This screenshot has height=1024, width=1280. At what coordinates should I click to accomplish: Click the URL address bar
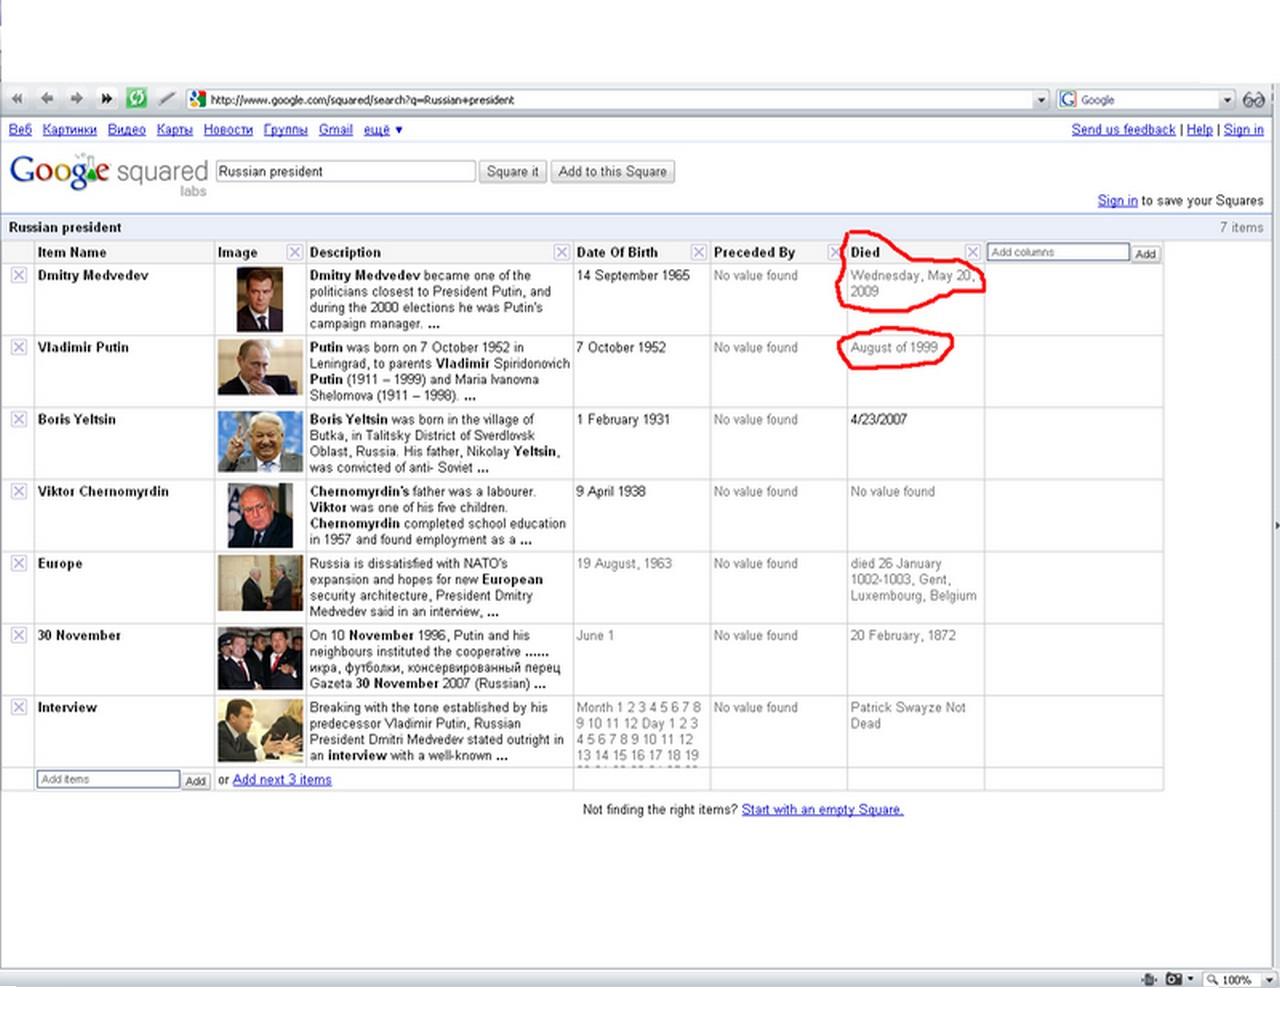click(x=620, y=100)
